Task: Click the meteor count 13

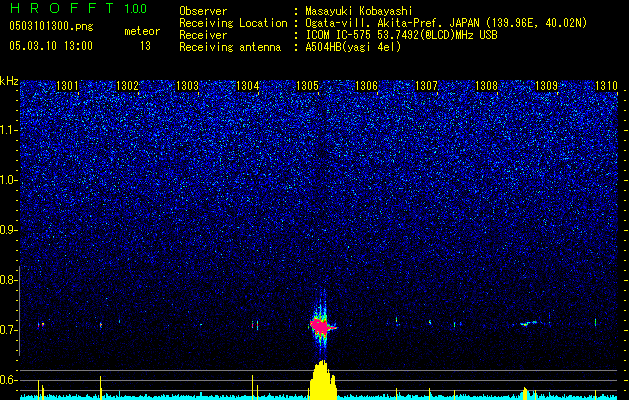Action: click(145, 46)
